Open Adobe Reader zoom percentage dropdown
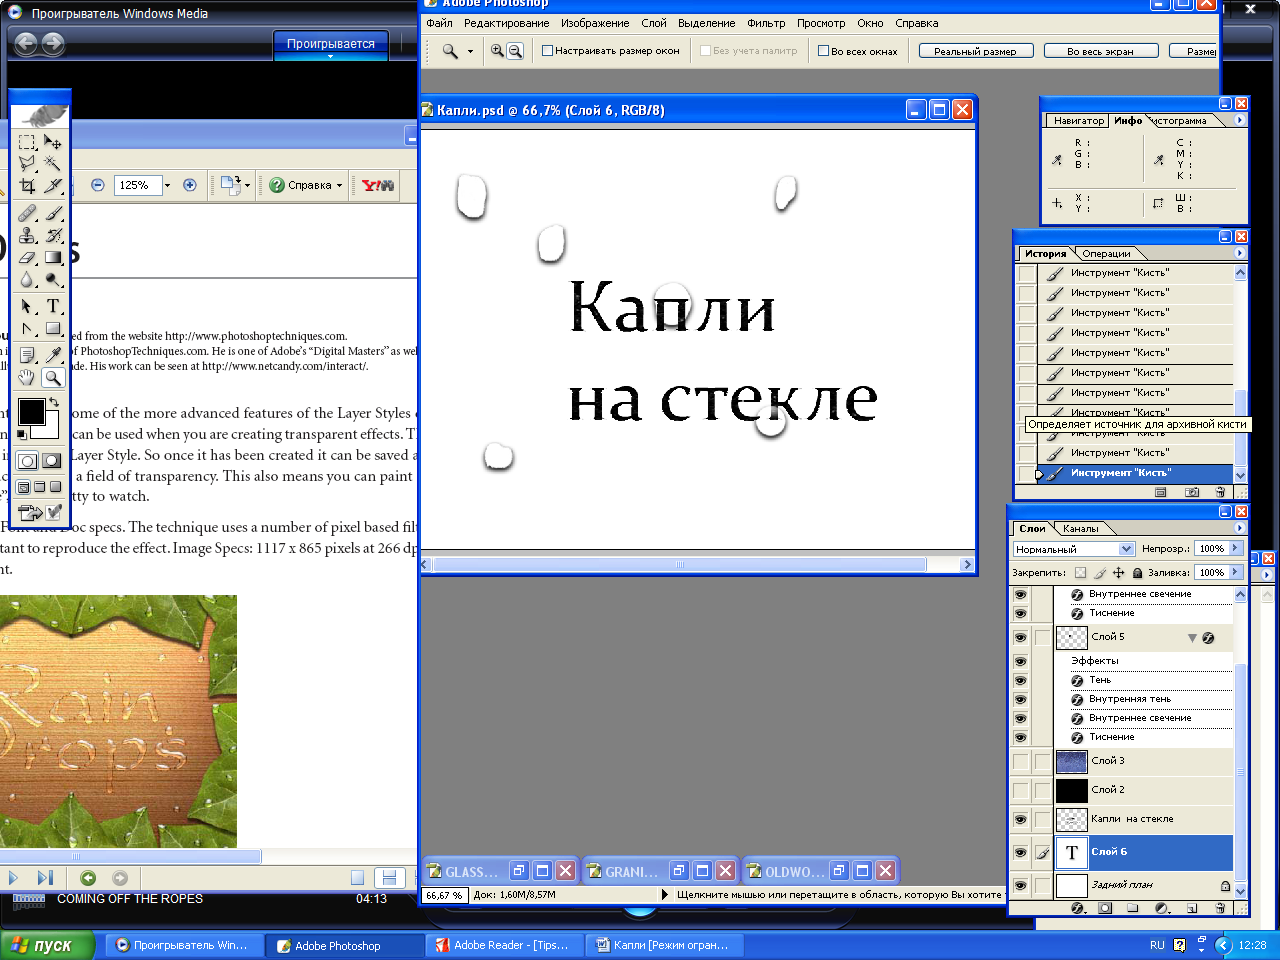 click(167, 185)
